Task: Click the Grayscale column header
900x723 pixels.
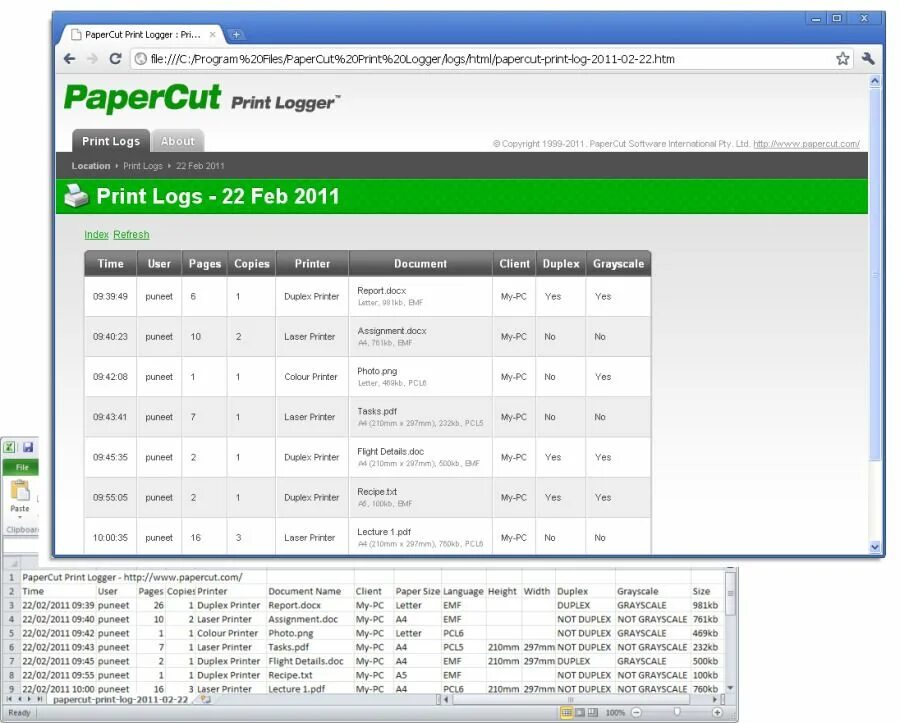Action: [618, 263]
